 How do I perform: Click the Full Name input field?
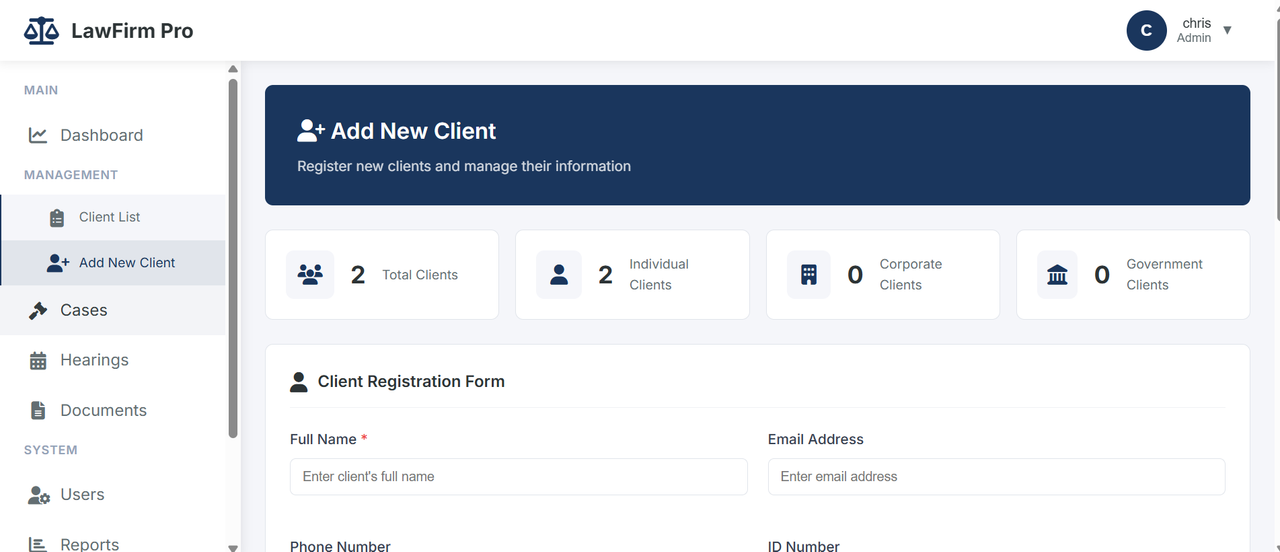pos(518,477)
